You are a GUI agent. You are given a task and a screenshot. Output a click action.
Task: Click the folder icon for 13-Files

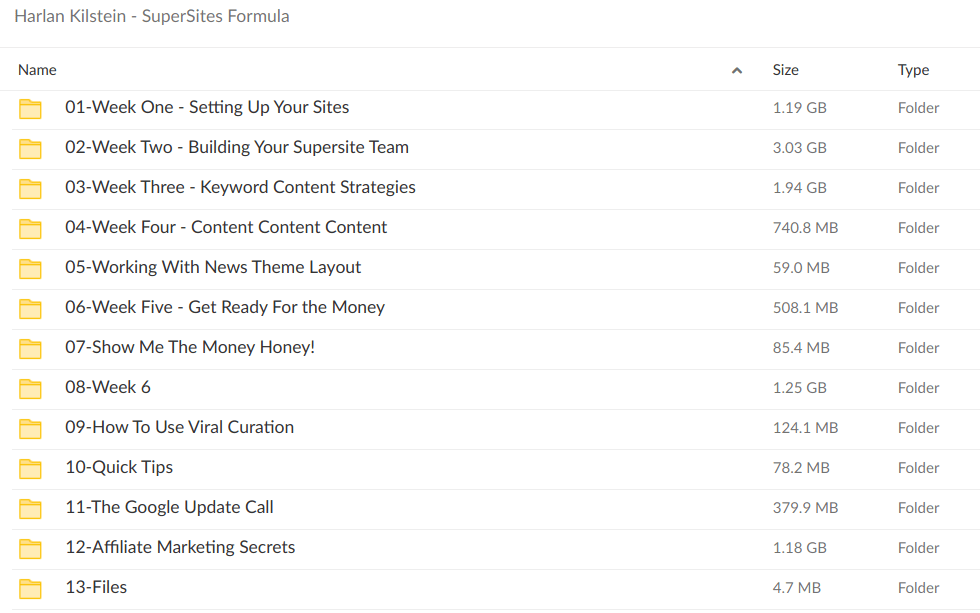pos(31,589)
